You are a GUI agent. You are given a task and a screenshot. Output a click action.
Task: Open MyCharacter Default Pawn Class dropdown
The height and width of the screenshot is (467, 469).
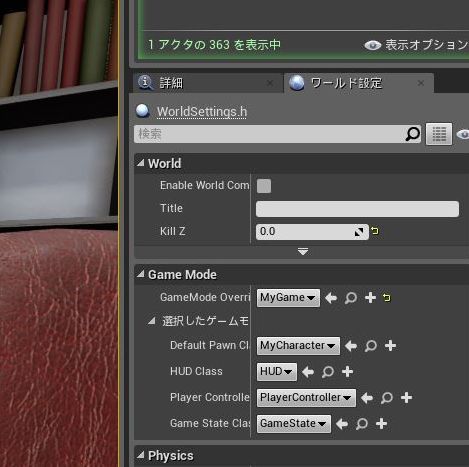coord(298,346)
